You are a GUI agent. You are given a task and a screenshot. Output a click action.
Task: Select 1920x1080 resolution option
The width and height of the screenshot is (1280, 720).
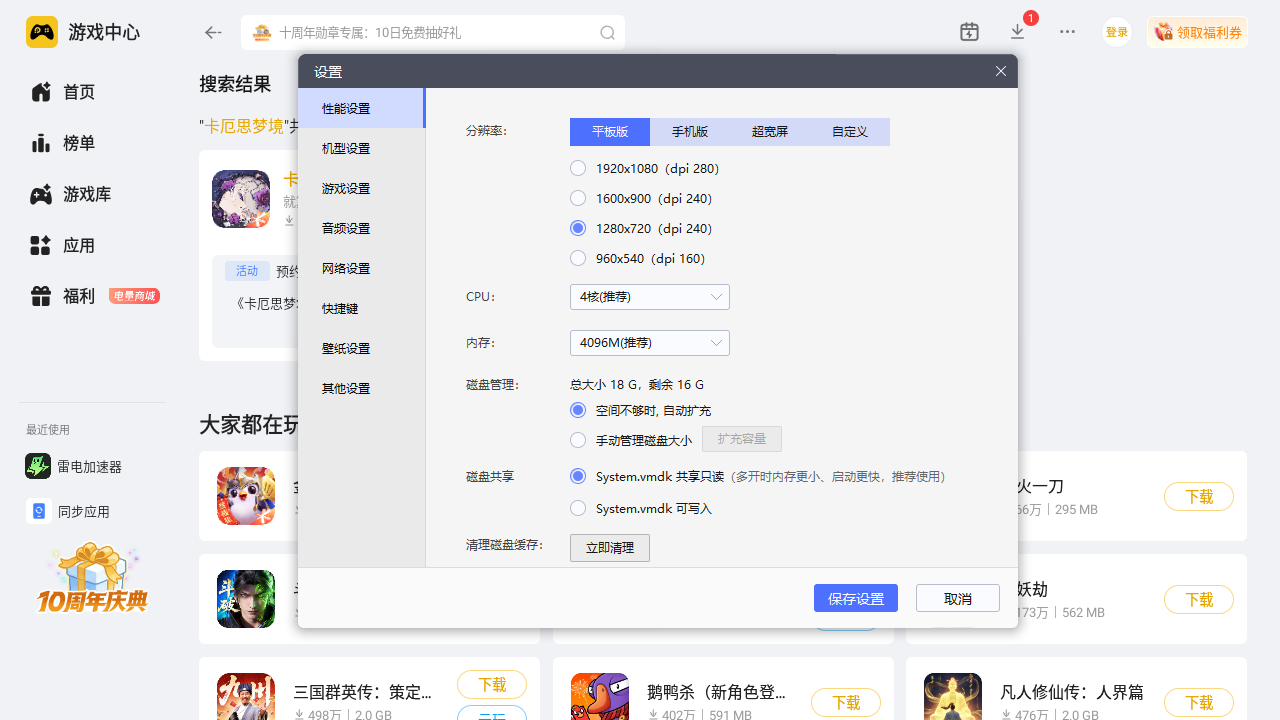click(x=578, y=168)
